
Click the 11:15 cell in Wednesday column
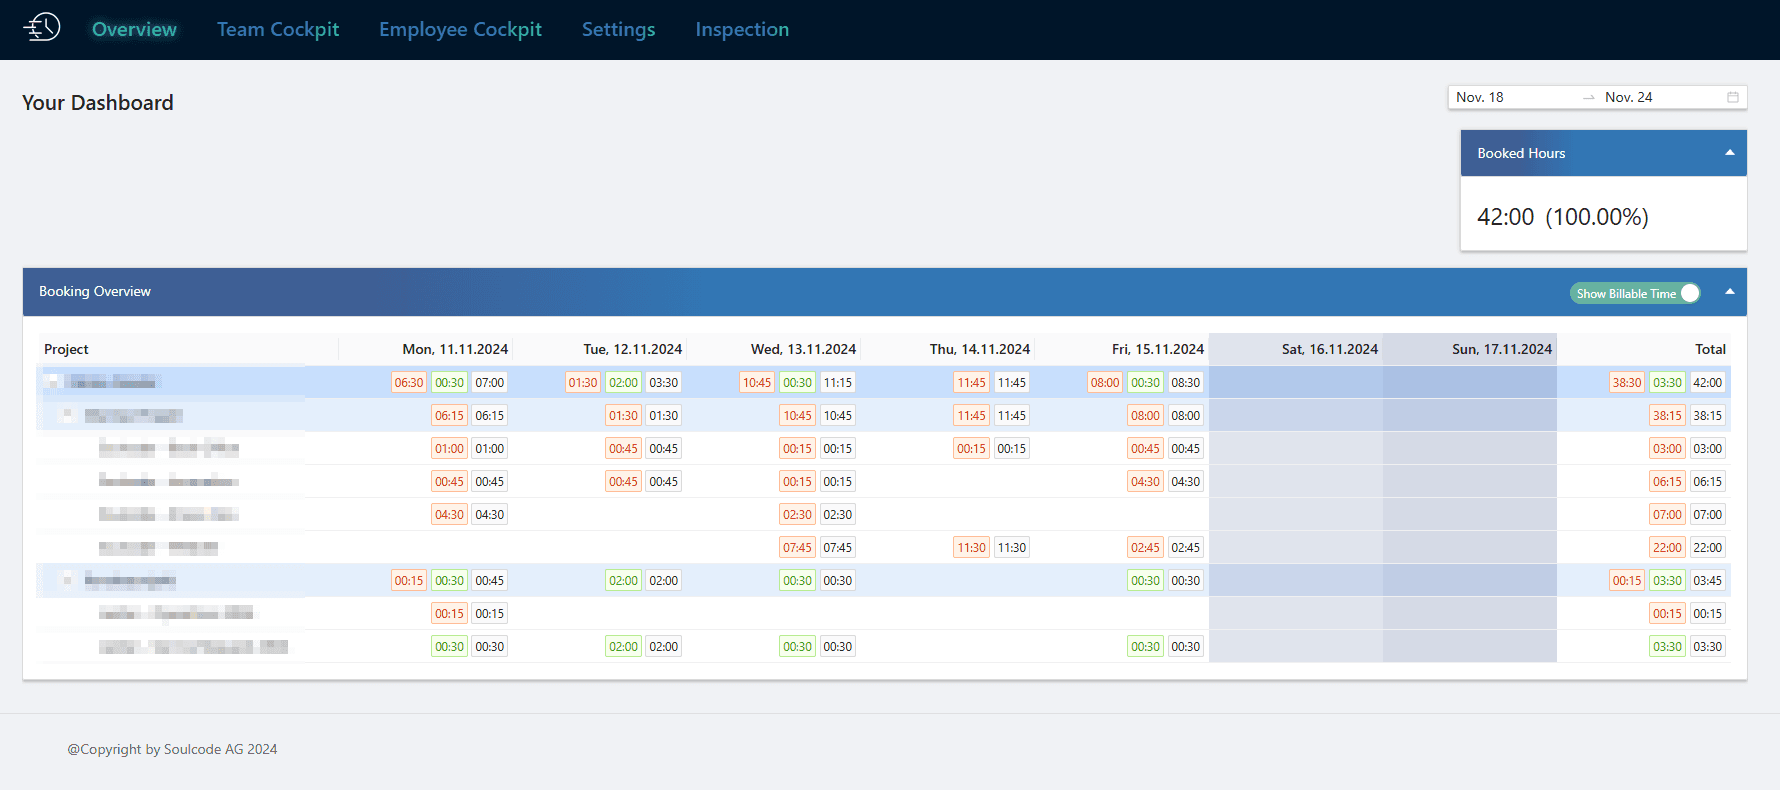pos(838,382)
